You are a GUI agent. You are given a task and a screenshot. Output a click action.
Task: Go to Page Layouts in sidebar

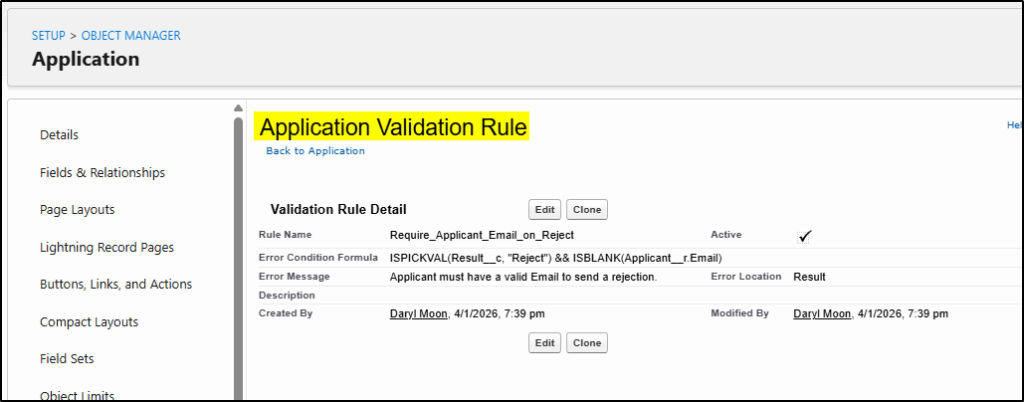coord(77,210)
